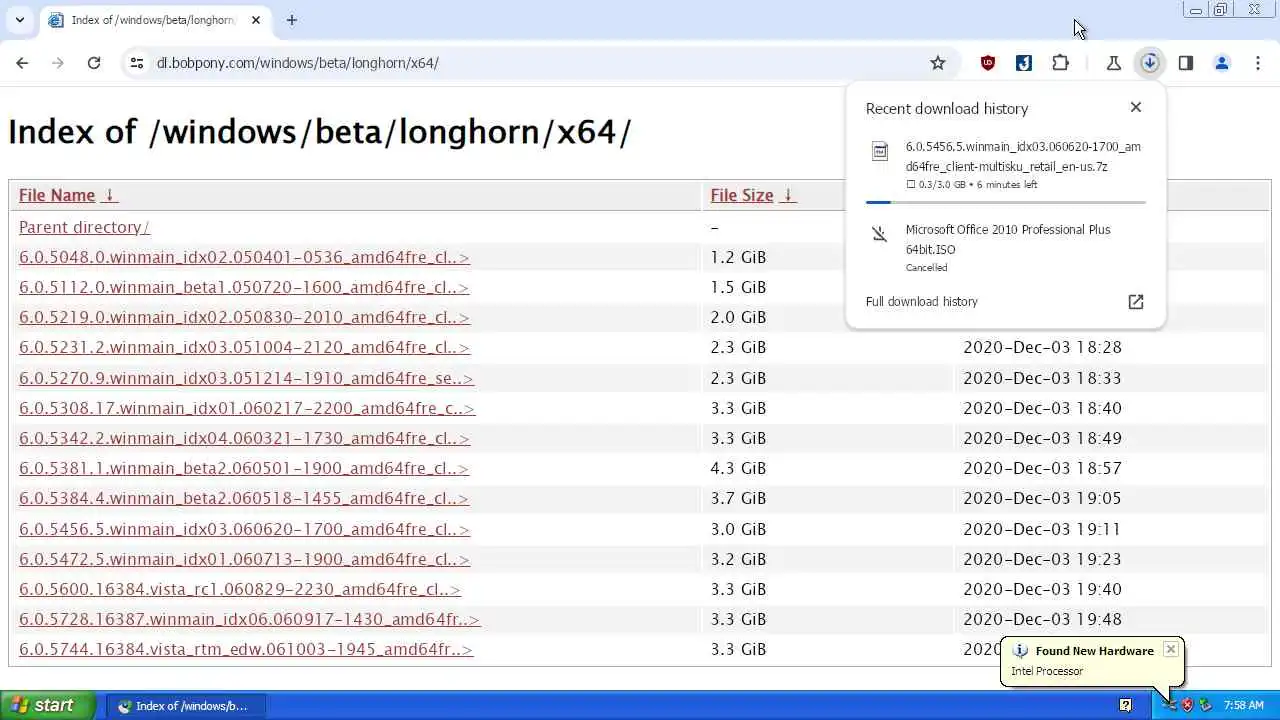The image size is (1280, 720).
Task: Open the Windows XP start menu
Action: 48,705
